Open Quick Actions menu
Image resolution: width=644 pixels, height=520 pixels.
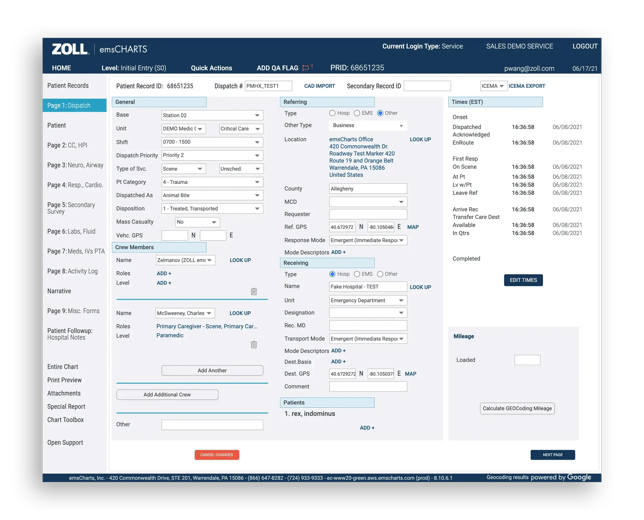[211, 68]
